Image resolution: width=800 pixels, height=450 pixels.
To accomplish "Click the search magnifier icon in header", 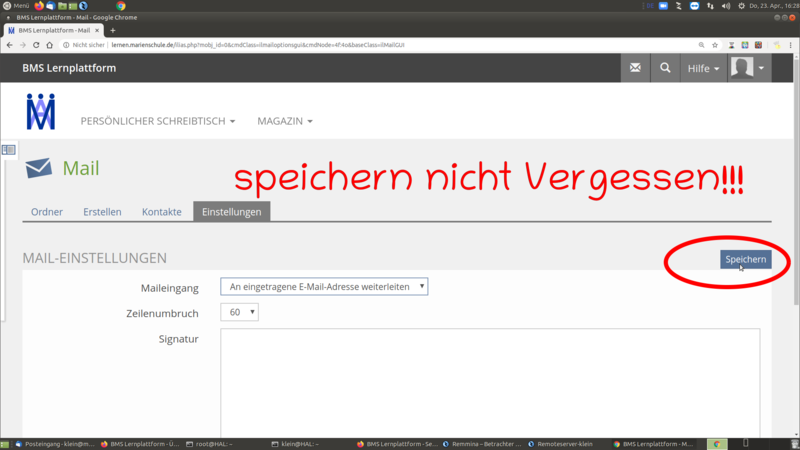I will 665,68.
